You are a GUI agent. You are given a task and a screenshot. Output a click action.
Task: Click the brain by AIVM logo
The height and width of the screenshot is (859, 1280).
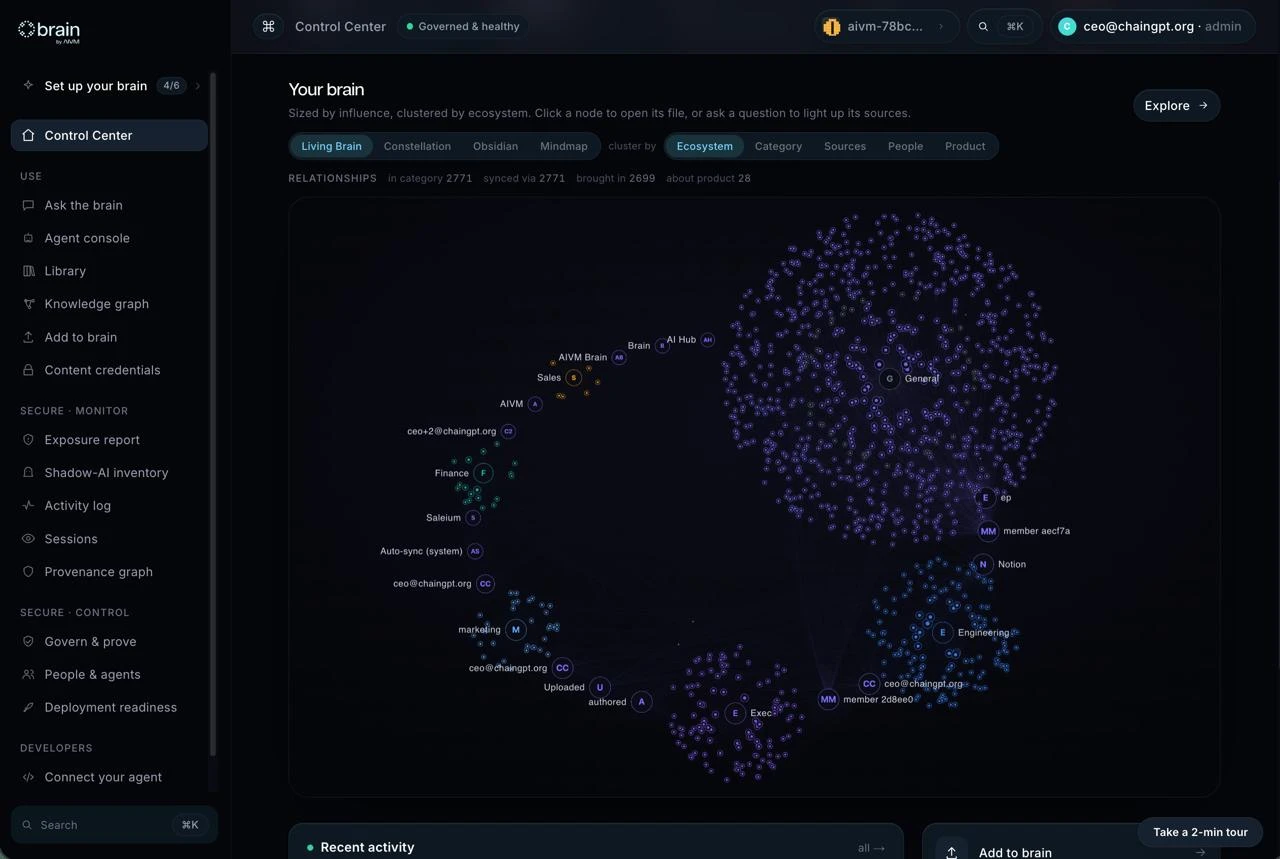tap(49, 31)
